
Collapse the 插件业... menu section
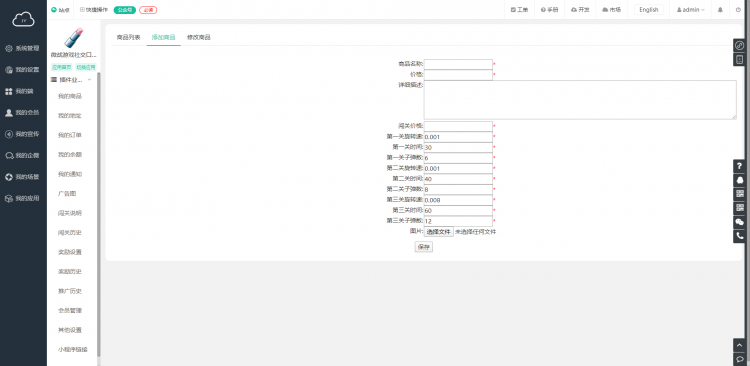(x=71, y=79)
